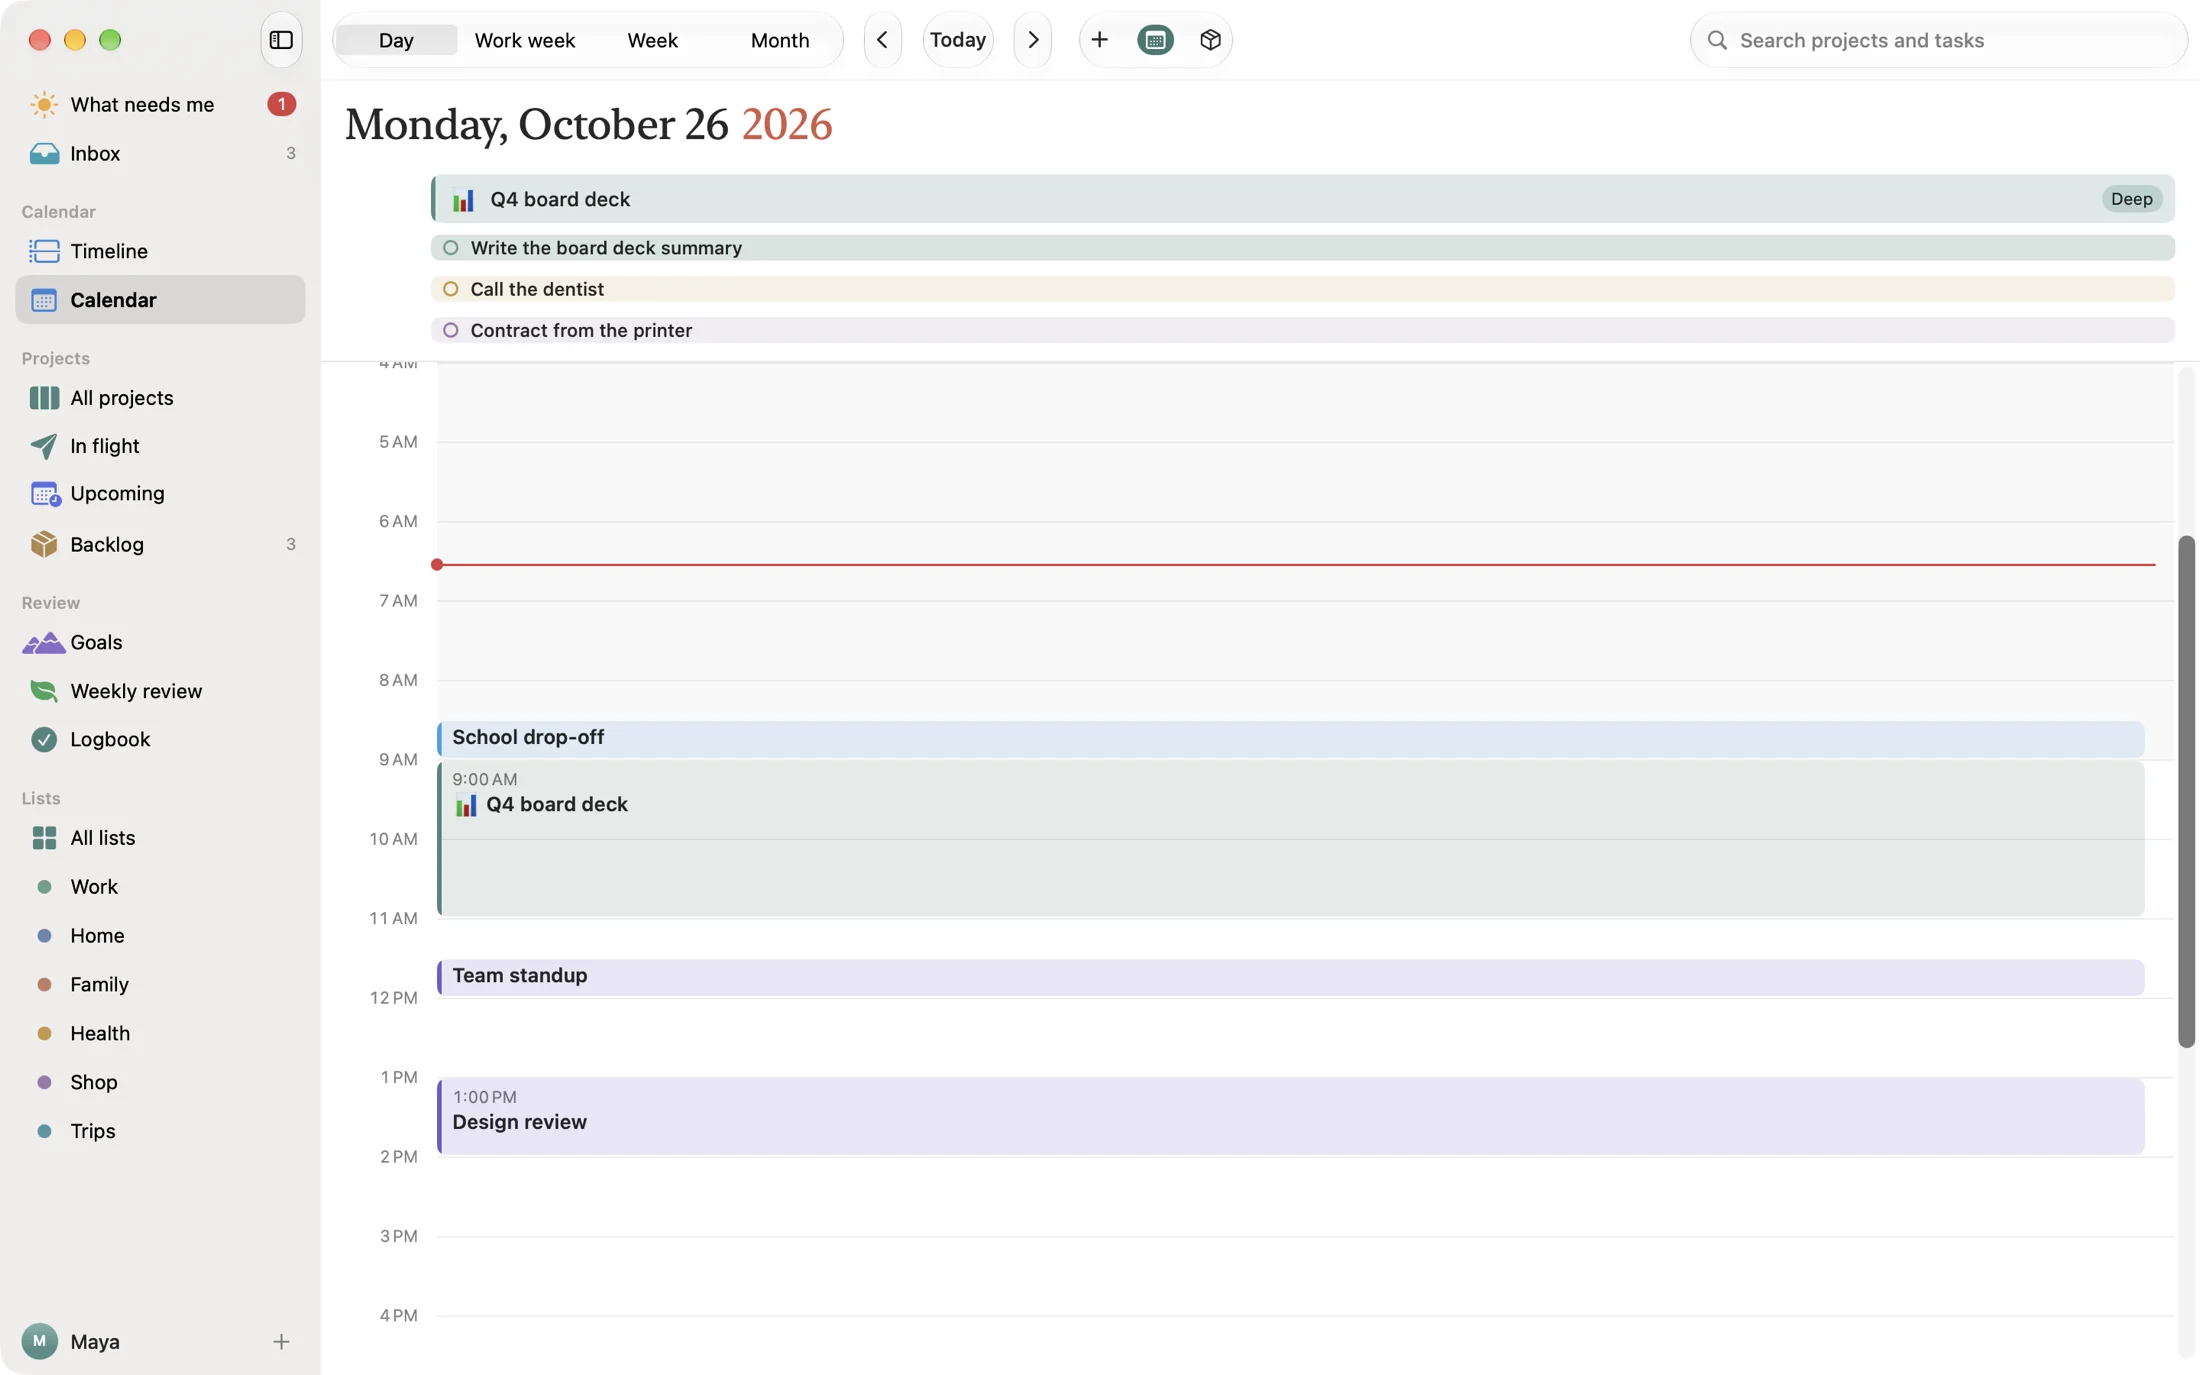Toggle the sidebar panel icon
Screen dimensions: 2200x1375
[x=281, y=40]
